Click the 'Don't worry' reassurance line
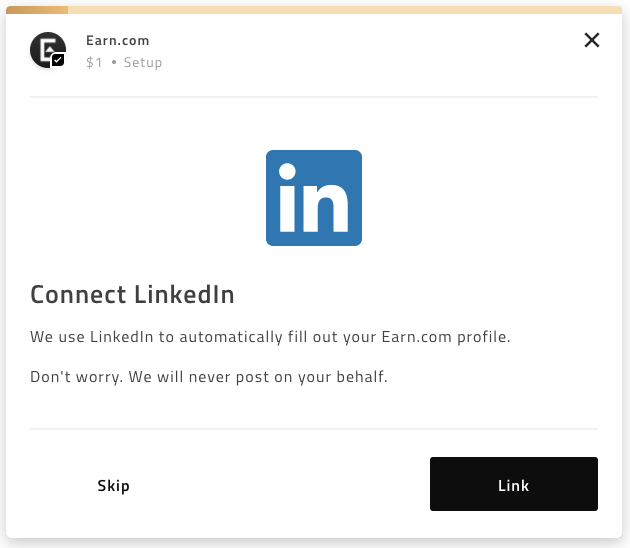 tap(209, 377)
